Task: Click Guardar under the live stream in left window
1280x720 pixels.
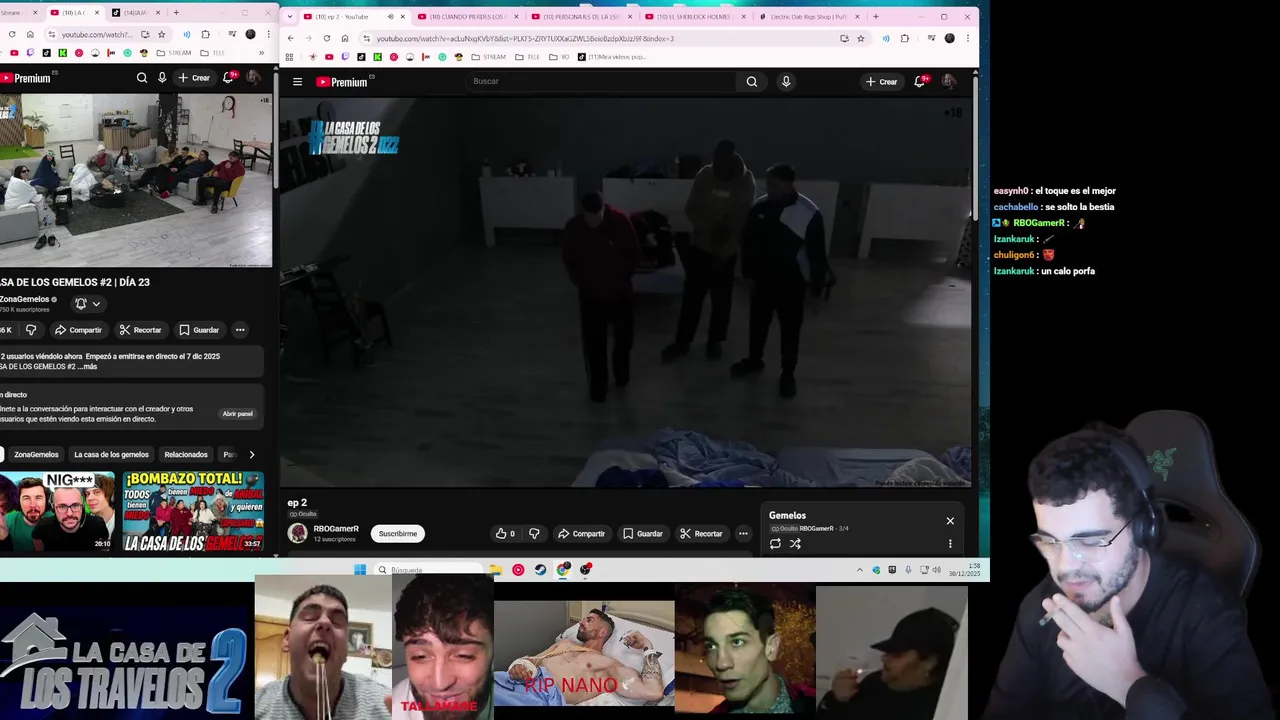Action: [x=199, y=330]
